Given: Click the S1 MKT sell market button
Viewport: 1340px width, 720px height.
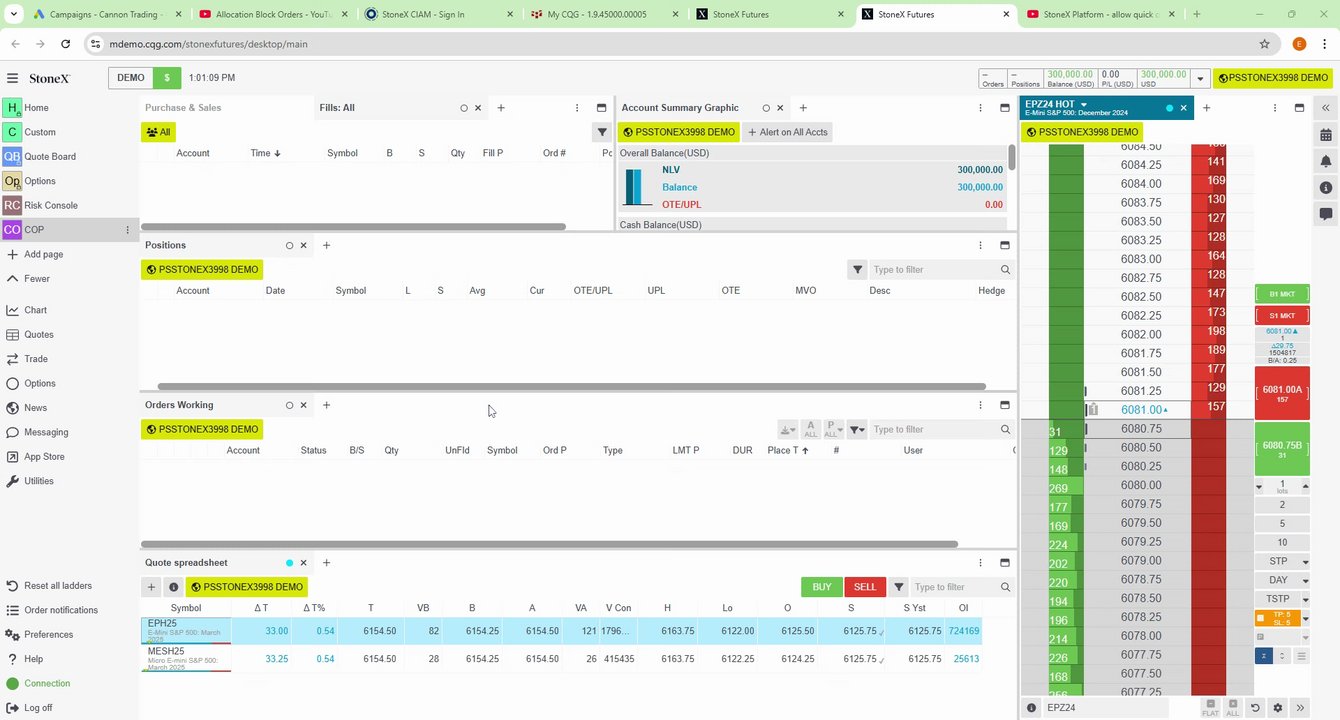Looking at the screenshot, I should pyautogui.click(x=1282, y=316).
